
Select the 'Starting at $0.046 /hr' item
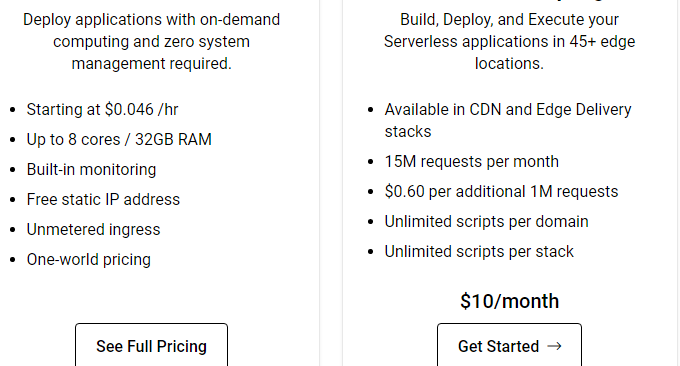coord(102,109)
